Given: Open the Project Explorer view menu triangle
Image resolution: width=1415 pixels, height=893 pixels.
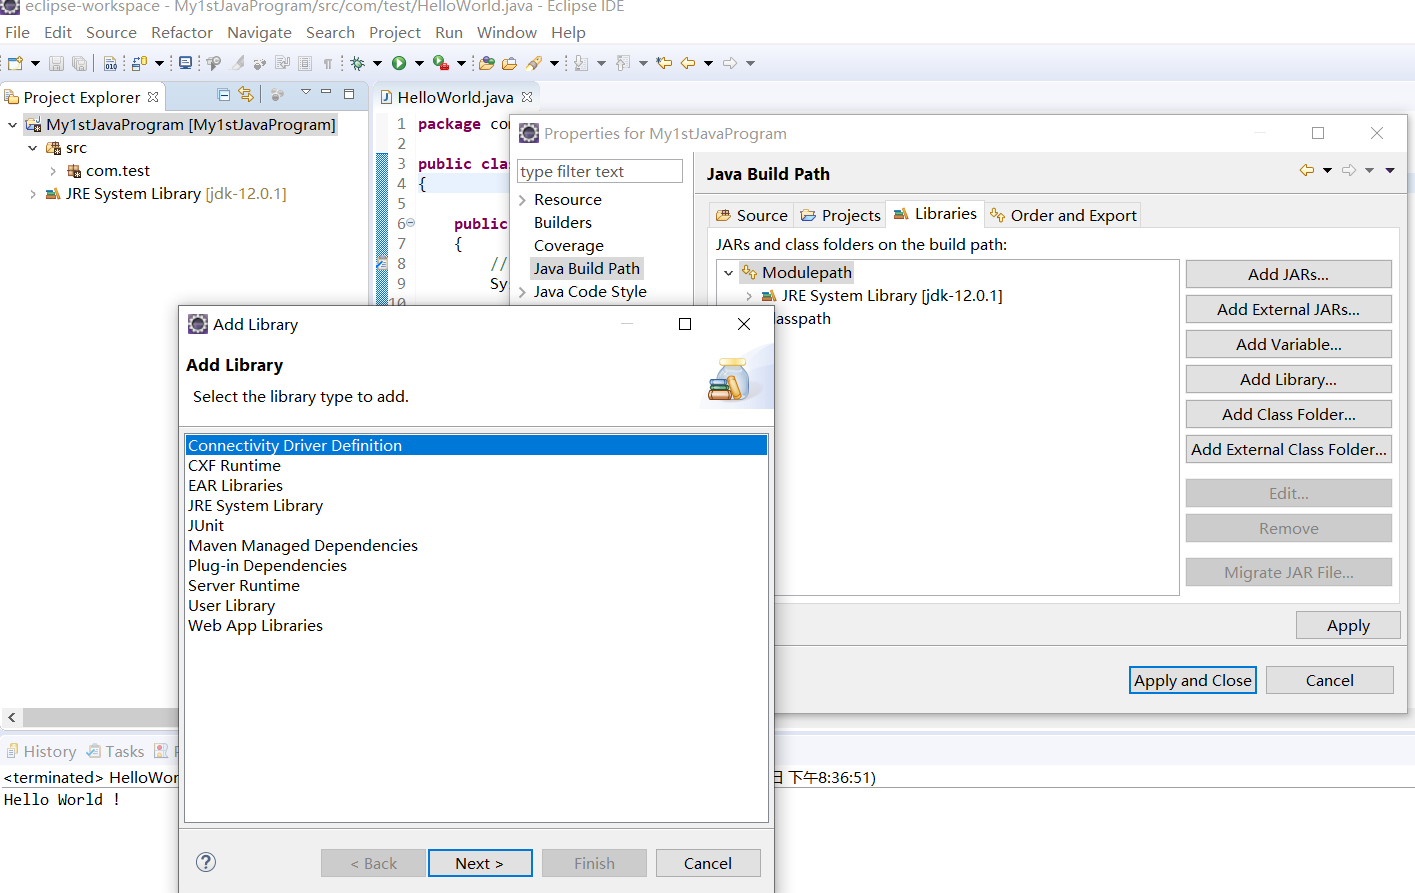Looking at the screenshot, I should click(x=305, y=92).
